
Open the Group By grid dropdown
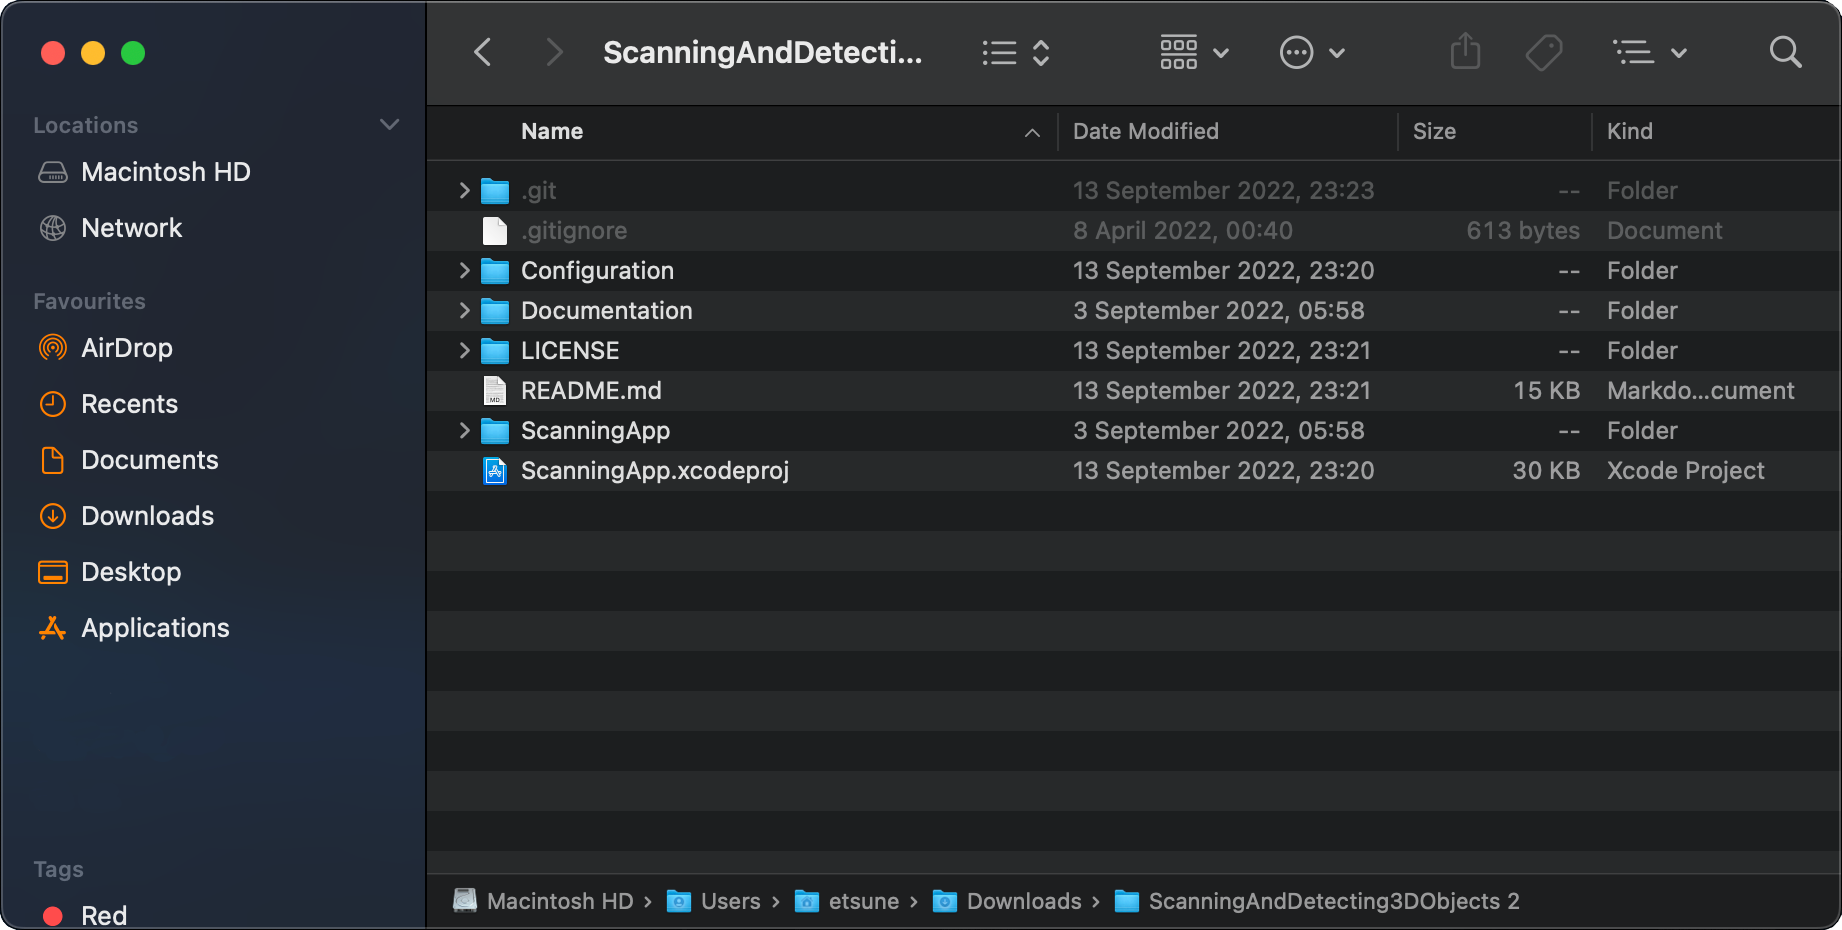point(1193,52)
